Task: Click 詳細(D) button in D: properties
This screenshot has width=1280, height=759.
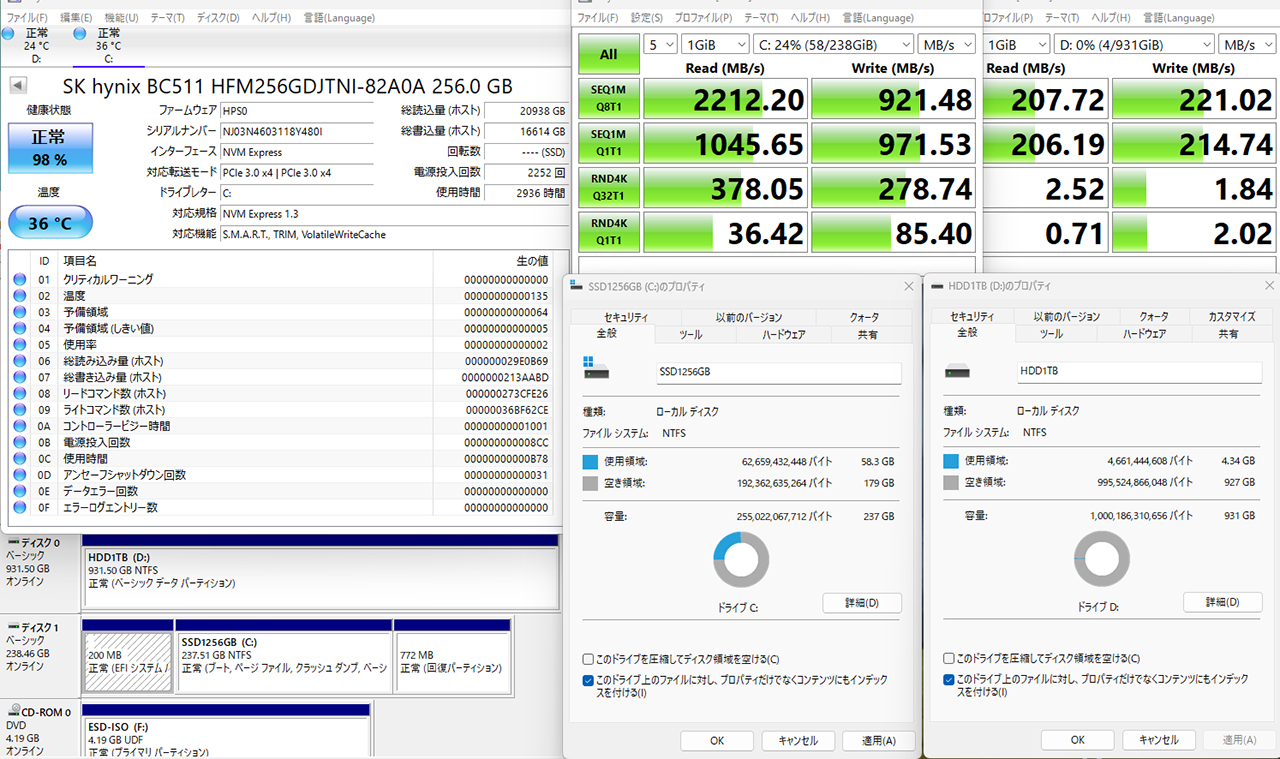Action: click(x=1223, y=602)
